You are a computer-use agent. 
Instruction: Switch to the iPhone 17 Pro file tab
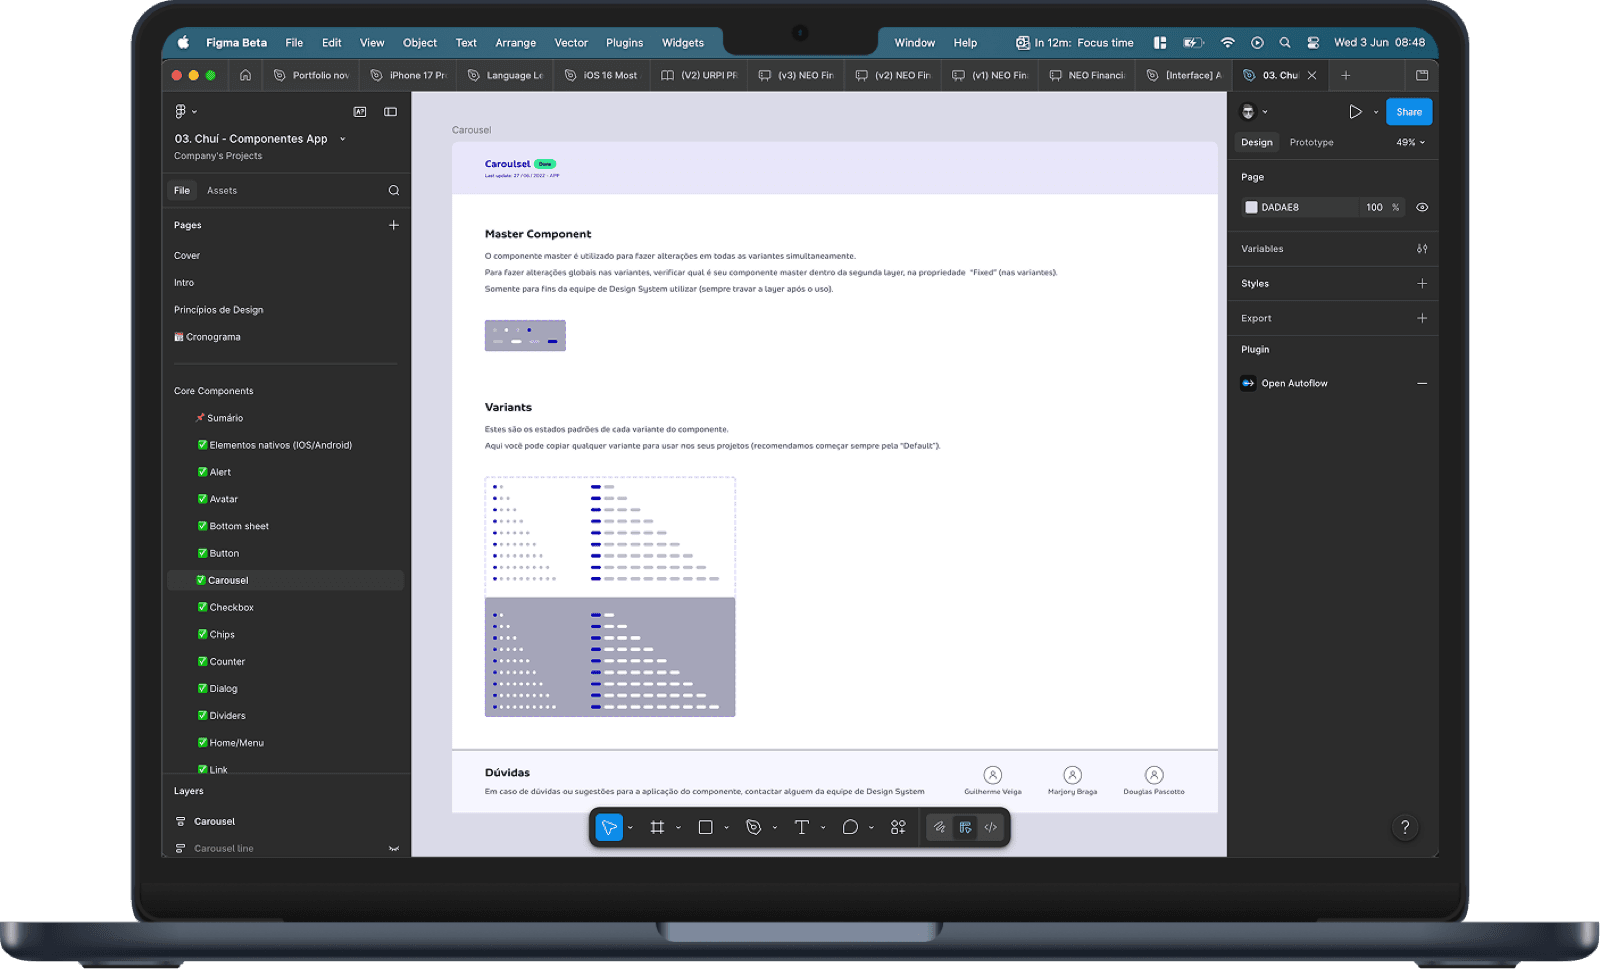coord(408,75)
